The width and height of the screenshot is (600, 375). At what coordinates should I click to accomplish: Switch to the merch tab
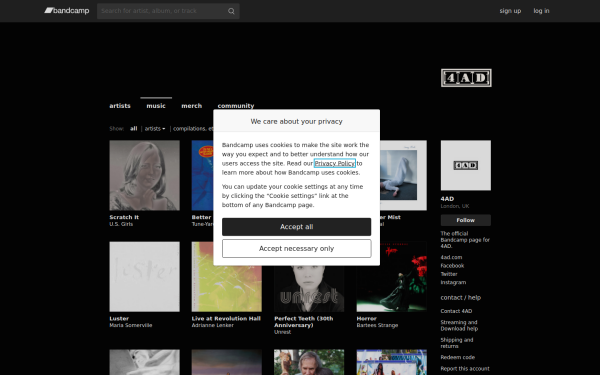point(191,106)
